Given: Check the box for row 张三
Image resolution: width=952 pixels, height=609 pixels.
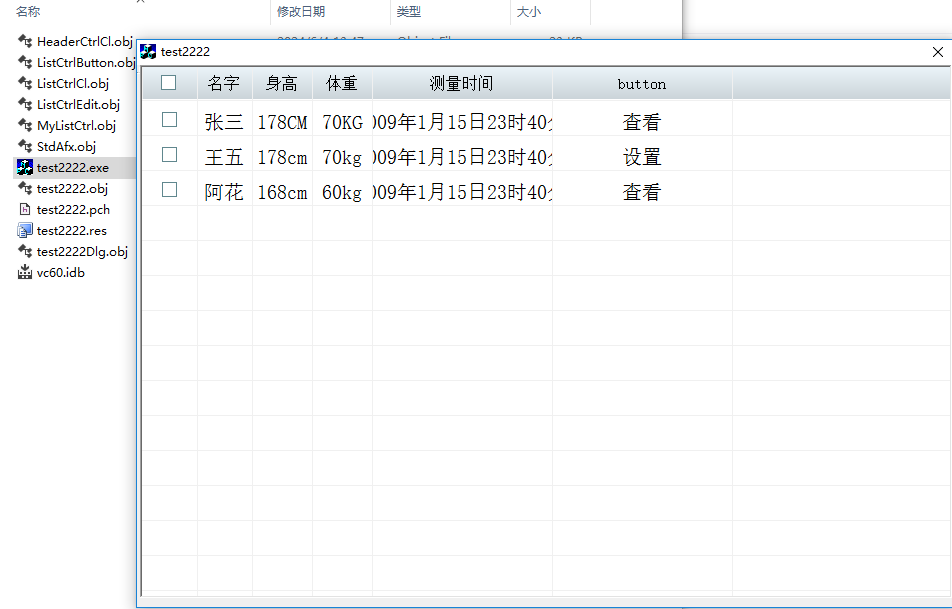Looking at the screenshot, I should pyautogui.click(x=169, y=120).
